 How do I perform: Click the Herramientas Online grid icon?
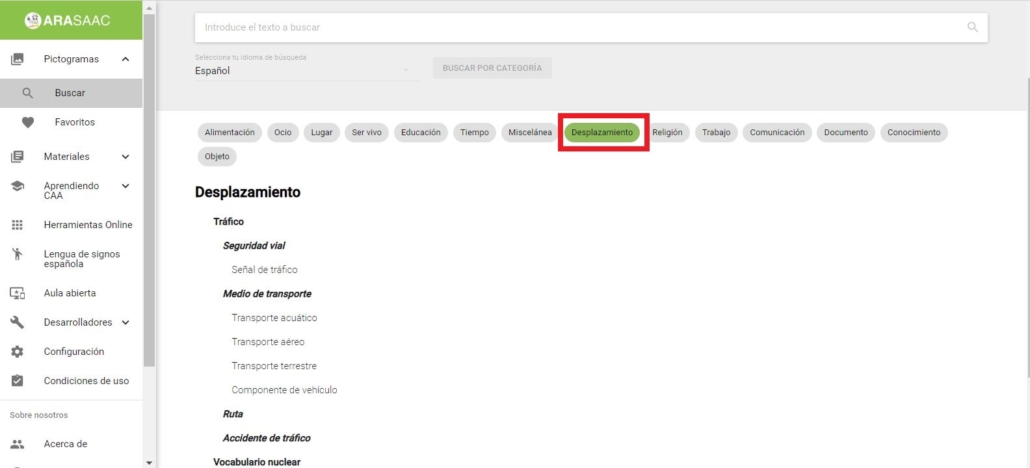coord(18,225)
